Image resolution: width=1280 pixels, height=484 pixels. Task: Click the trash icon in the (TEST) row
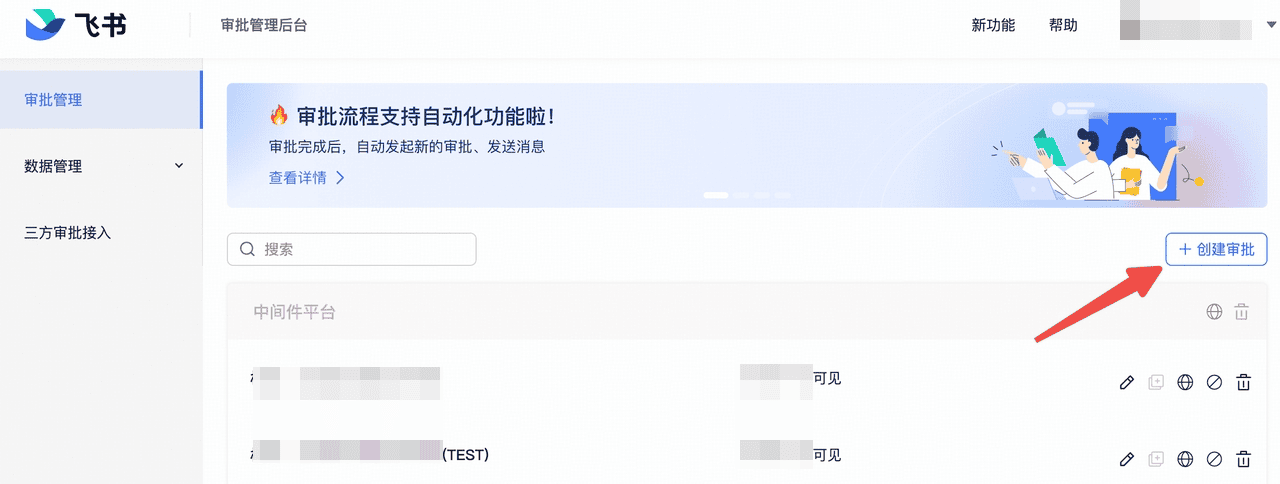coord(1243,460)
